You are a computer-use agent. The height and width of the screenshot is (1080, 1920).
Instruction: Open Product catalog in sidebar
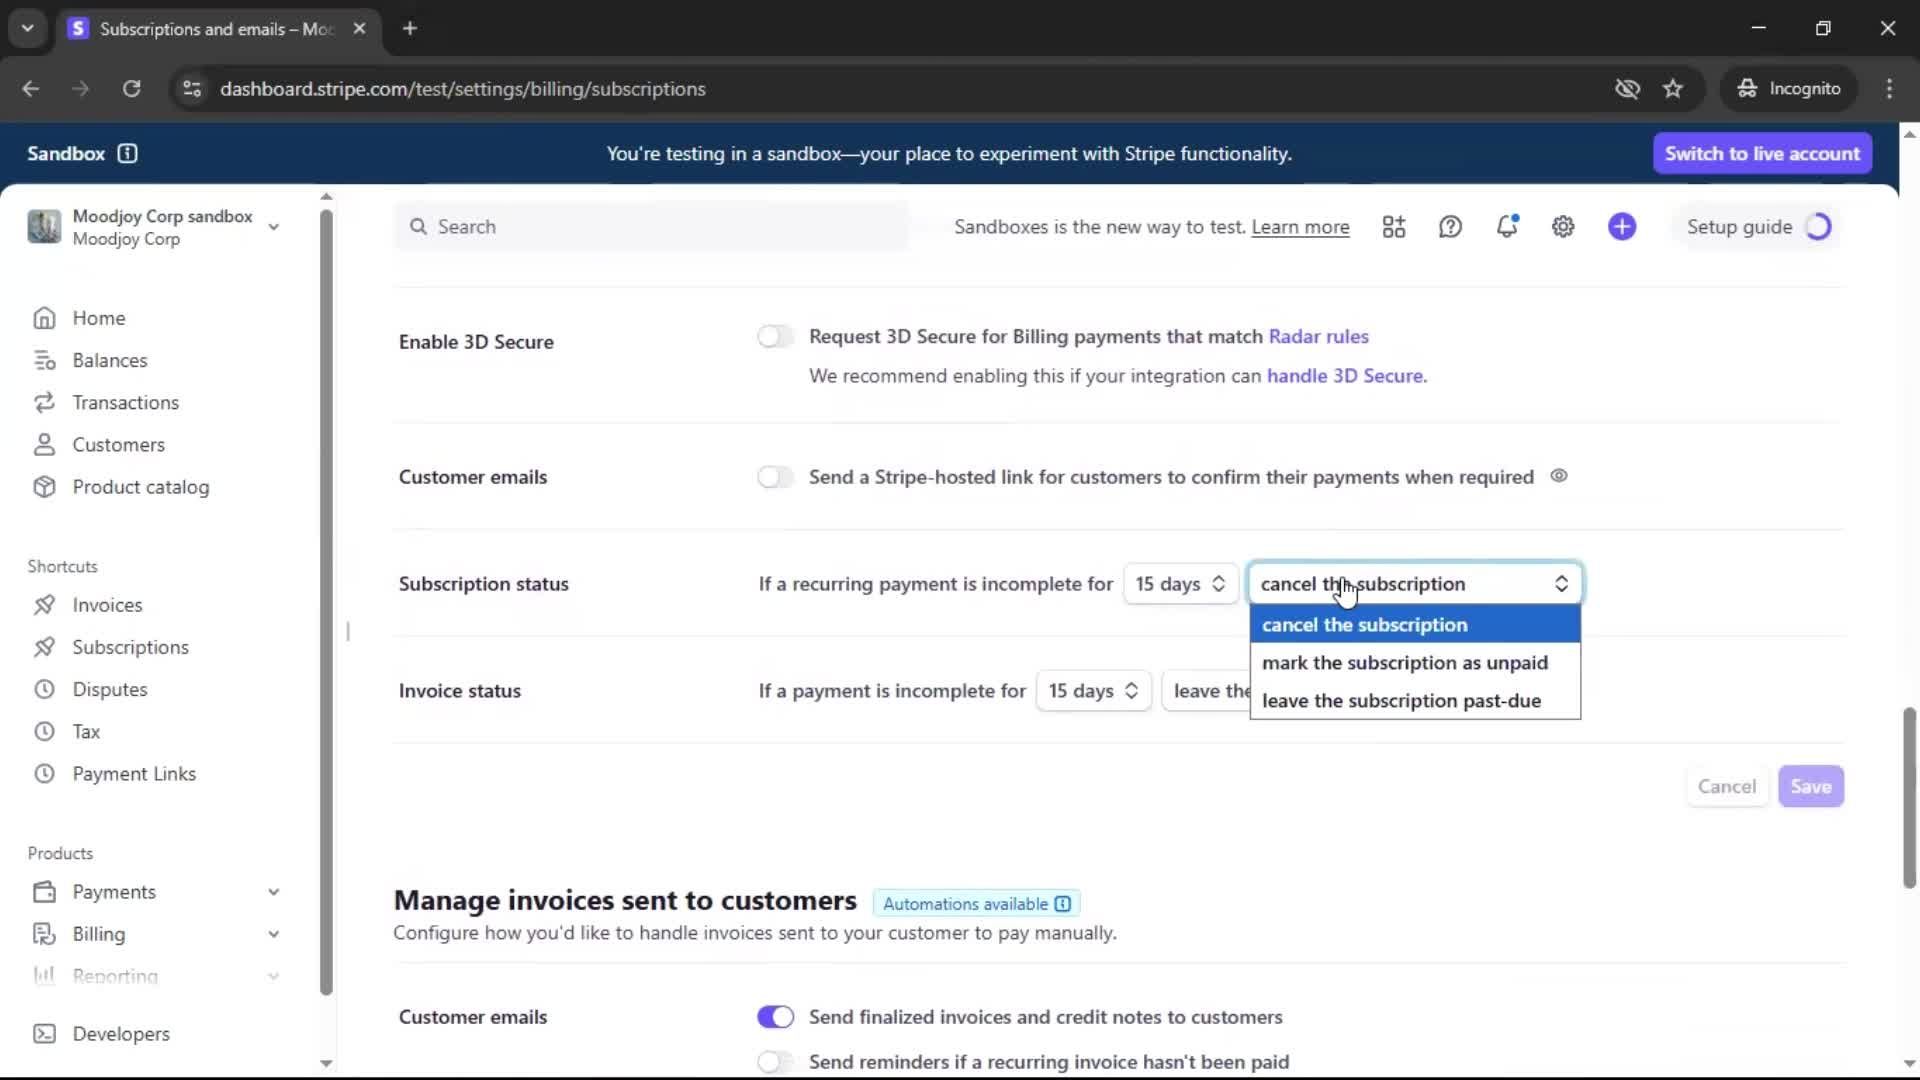pyautogui.click(x=140, y=487)
